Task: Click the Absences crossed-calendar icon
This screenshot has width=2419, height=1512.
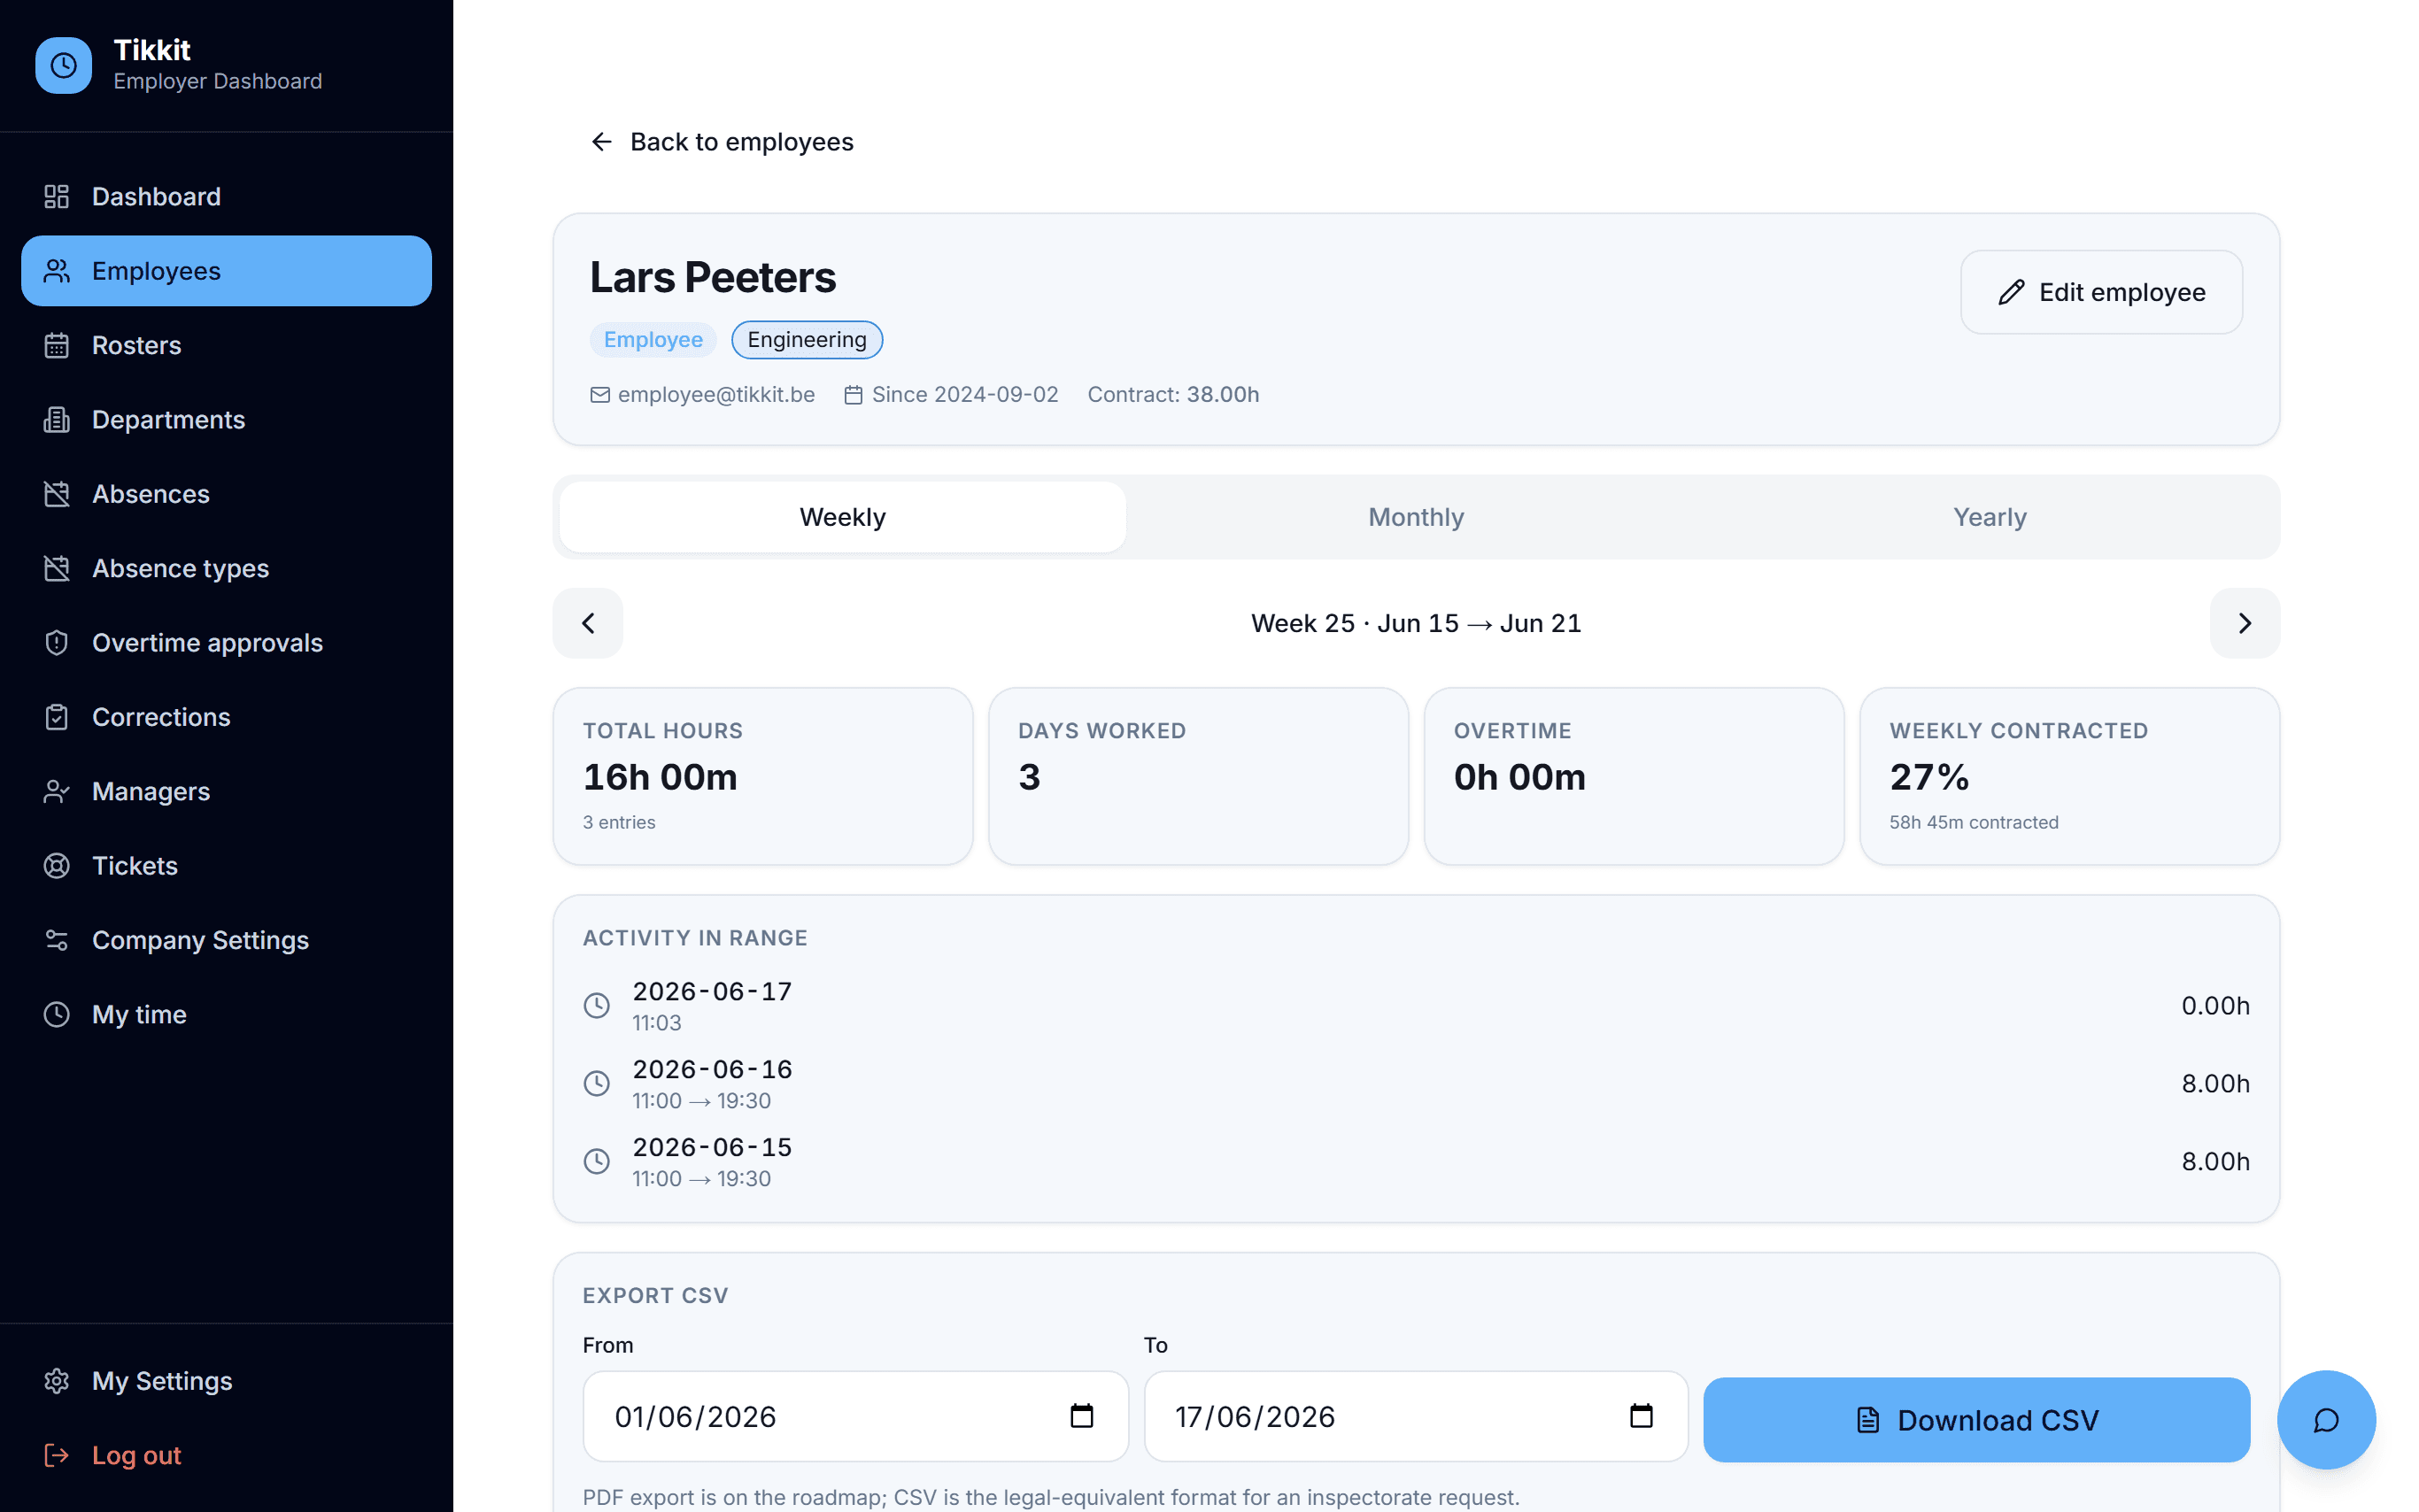Action: click(57, 494)
